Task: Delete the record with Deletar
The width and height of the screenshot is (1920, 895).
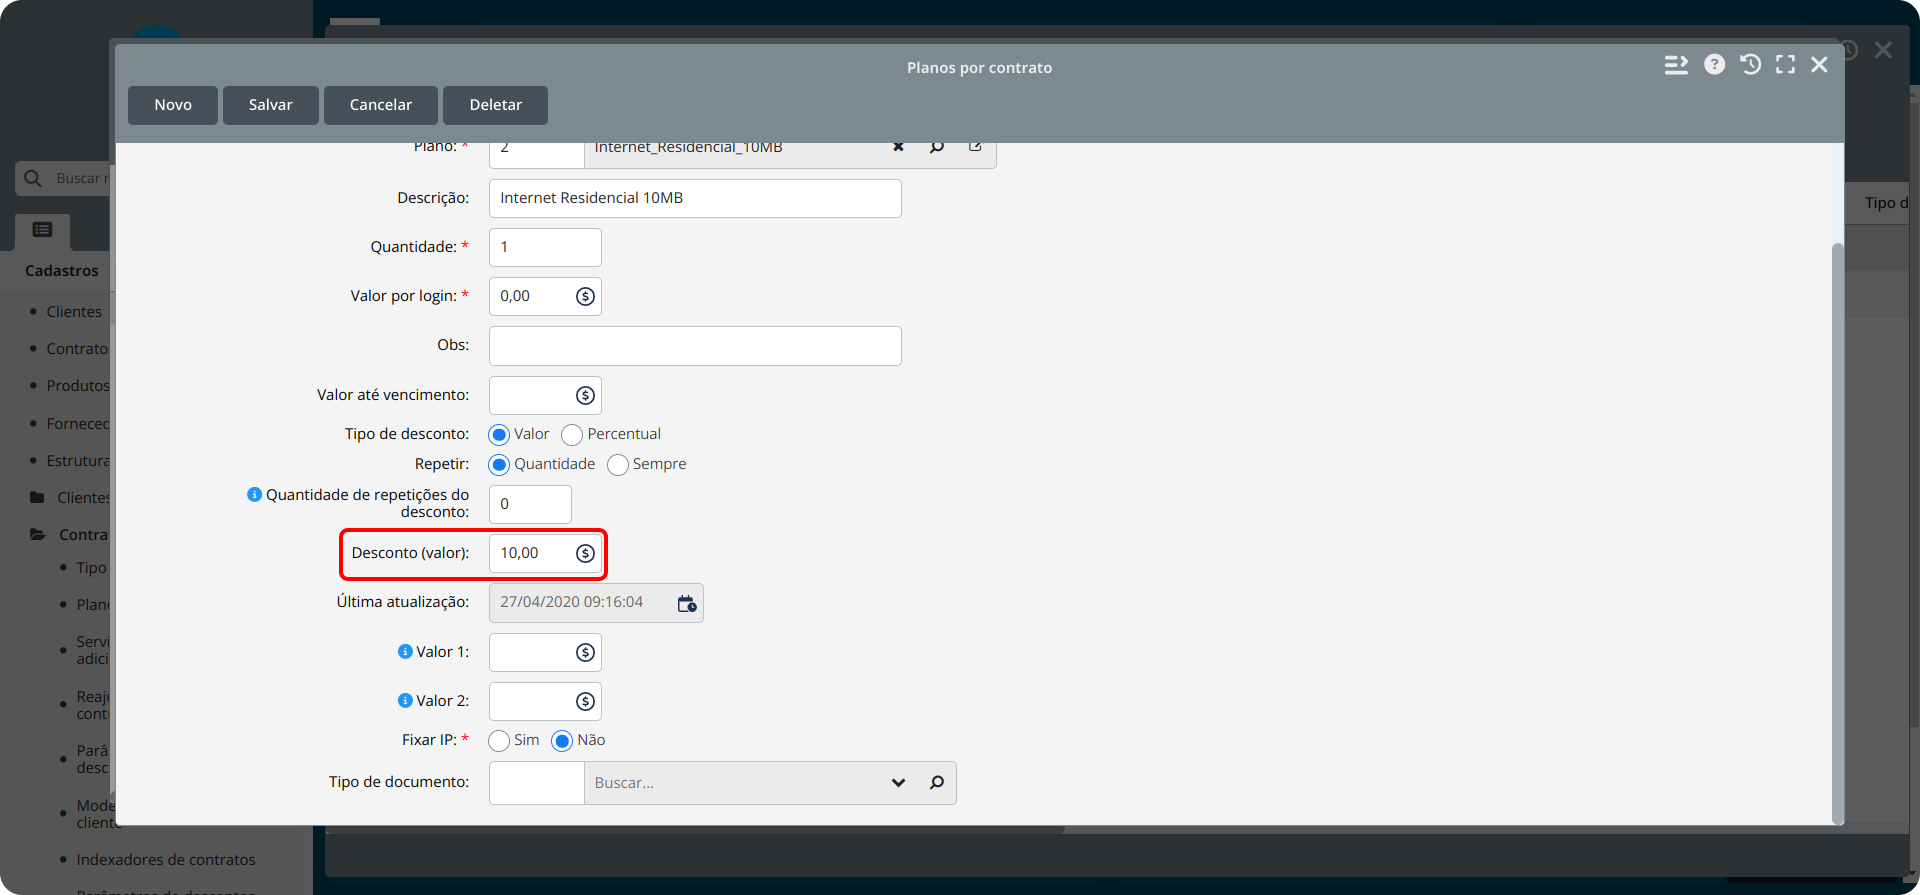Action: [x=496, y=105]
